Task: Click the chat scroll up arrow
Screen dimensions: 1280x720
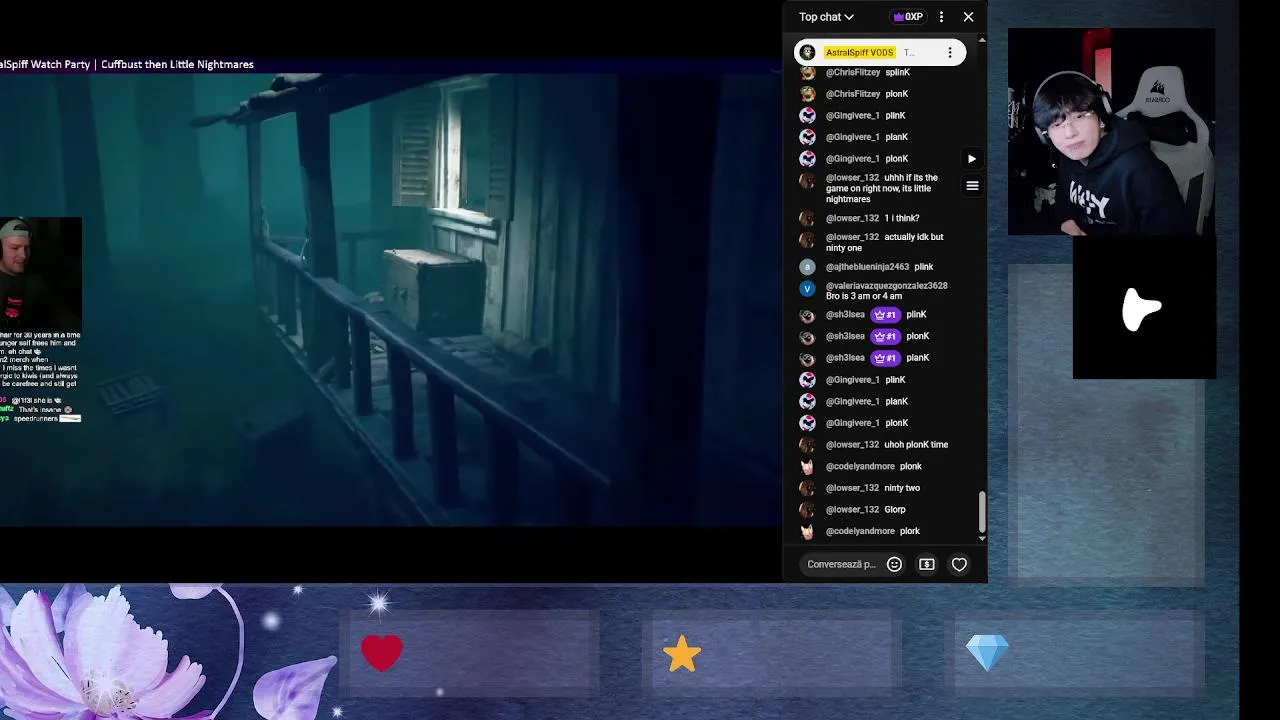Action: tap(982, 40)
